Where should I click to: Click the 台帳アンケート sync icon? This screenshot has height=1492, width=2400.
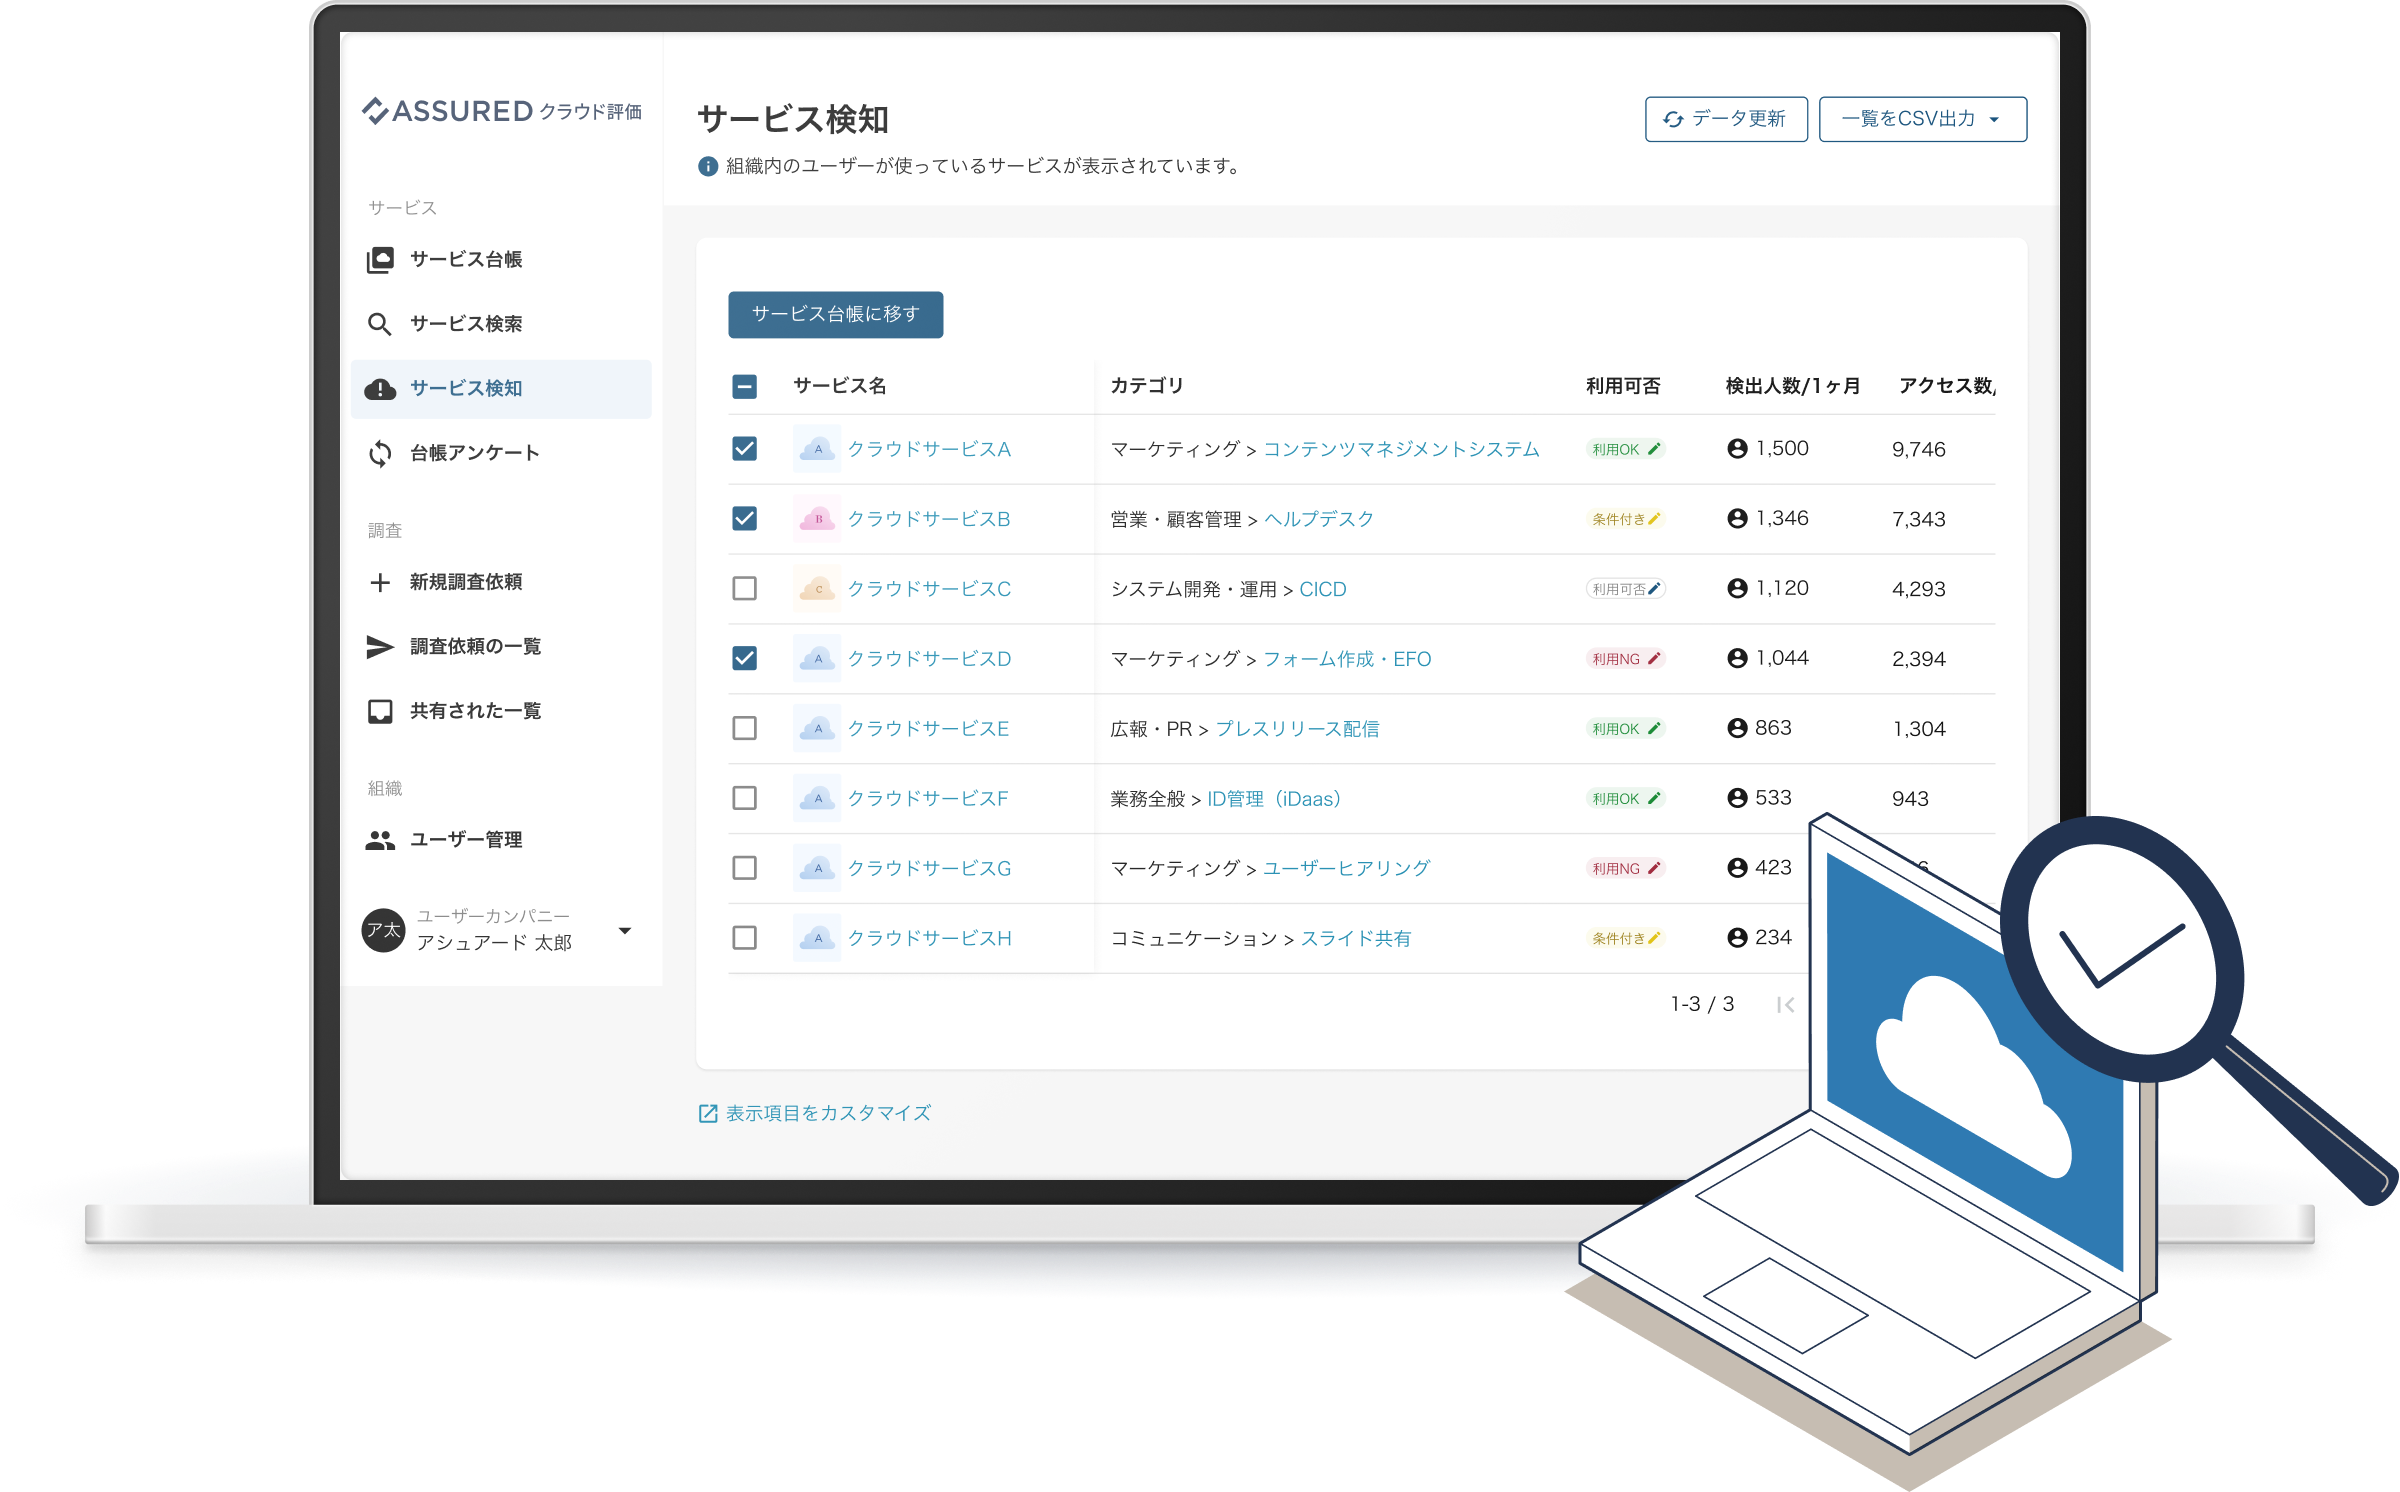click(x=380, y=453)
